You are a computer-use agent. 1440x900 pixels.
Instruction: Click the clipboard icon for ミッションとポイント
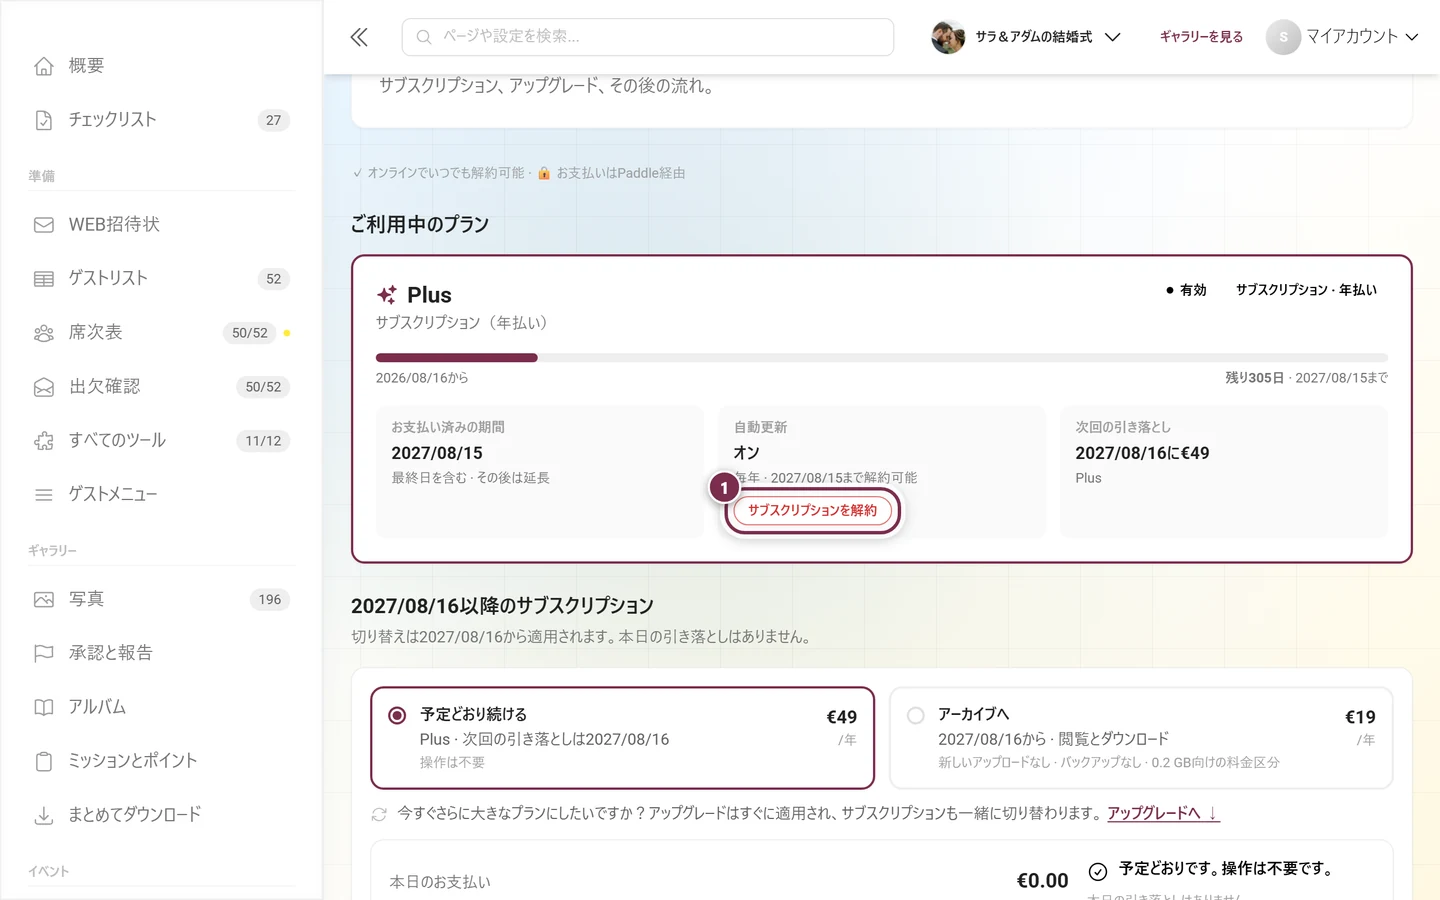click(44, 762)
